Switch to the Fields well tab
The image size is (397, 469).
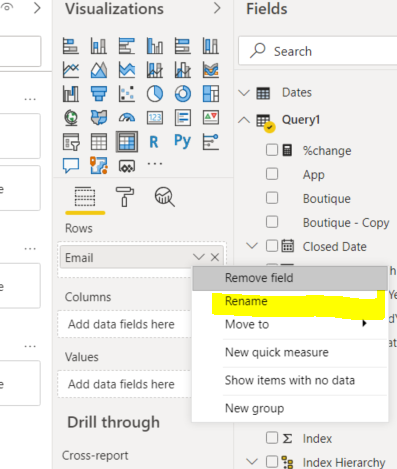click(x=85, y=197)
